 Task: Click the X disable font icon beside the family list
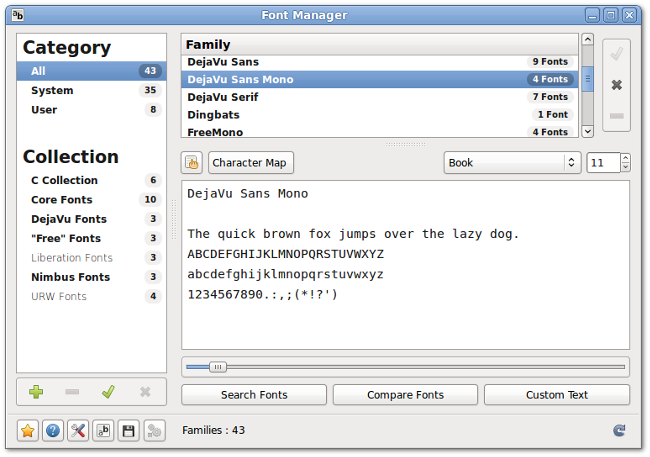click(616, 85)
